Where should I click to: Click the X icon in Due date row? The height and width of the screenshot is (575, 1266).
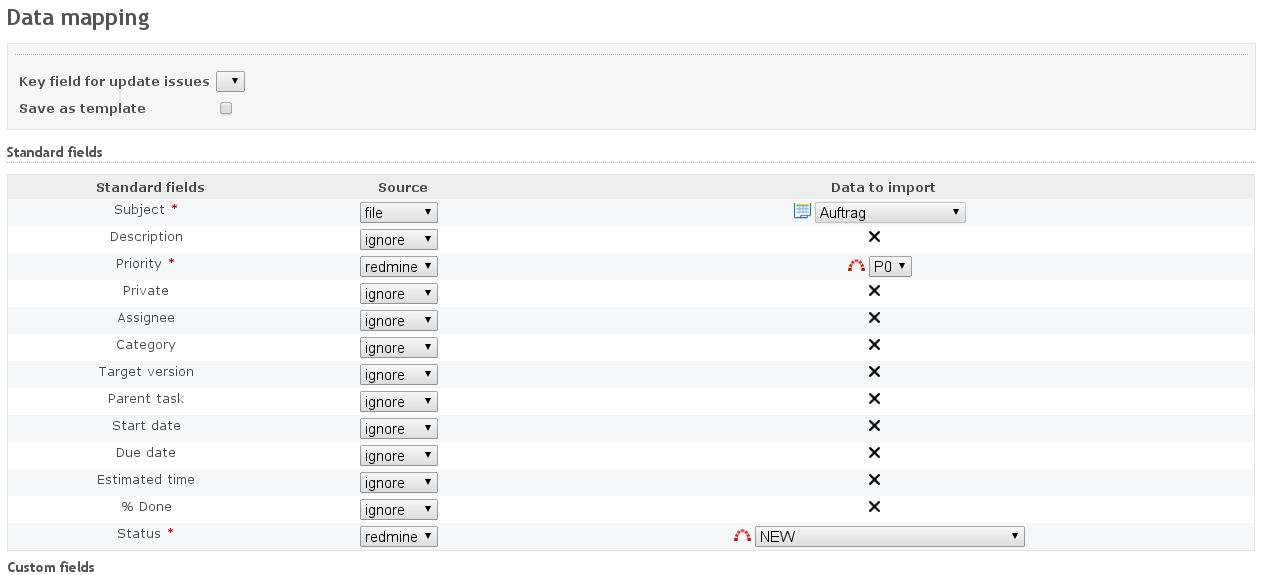pyautogui.click(x=874, y=453)
